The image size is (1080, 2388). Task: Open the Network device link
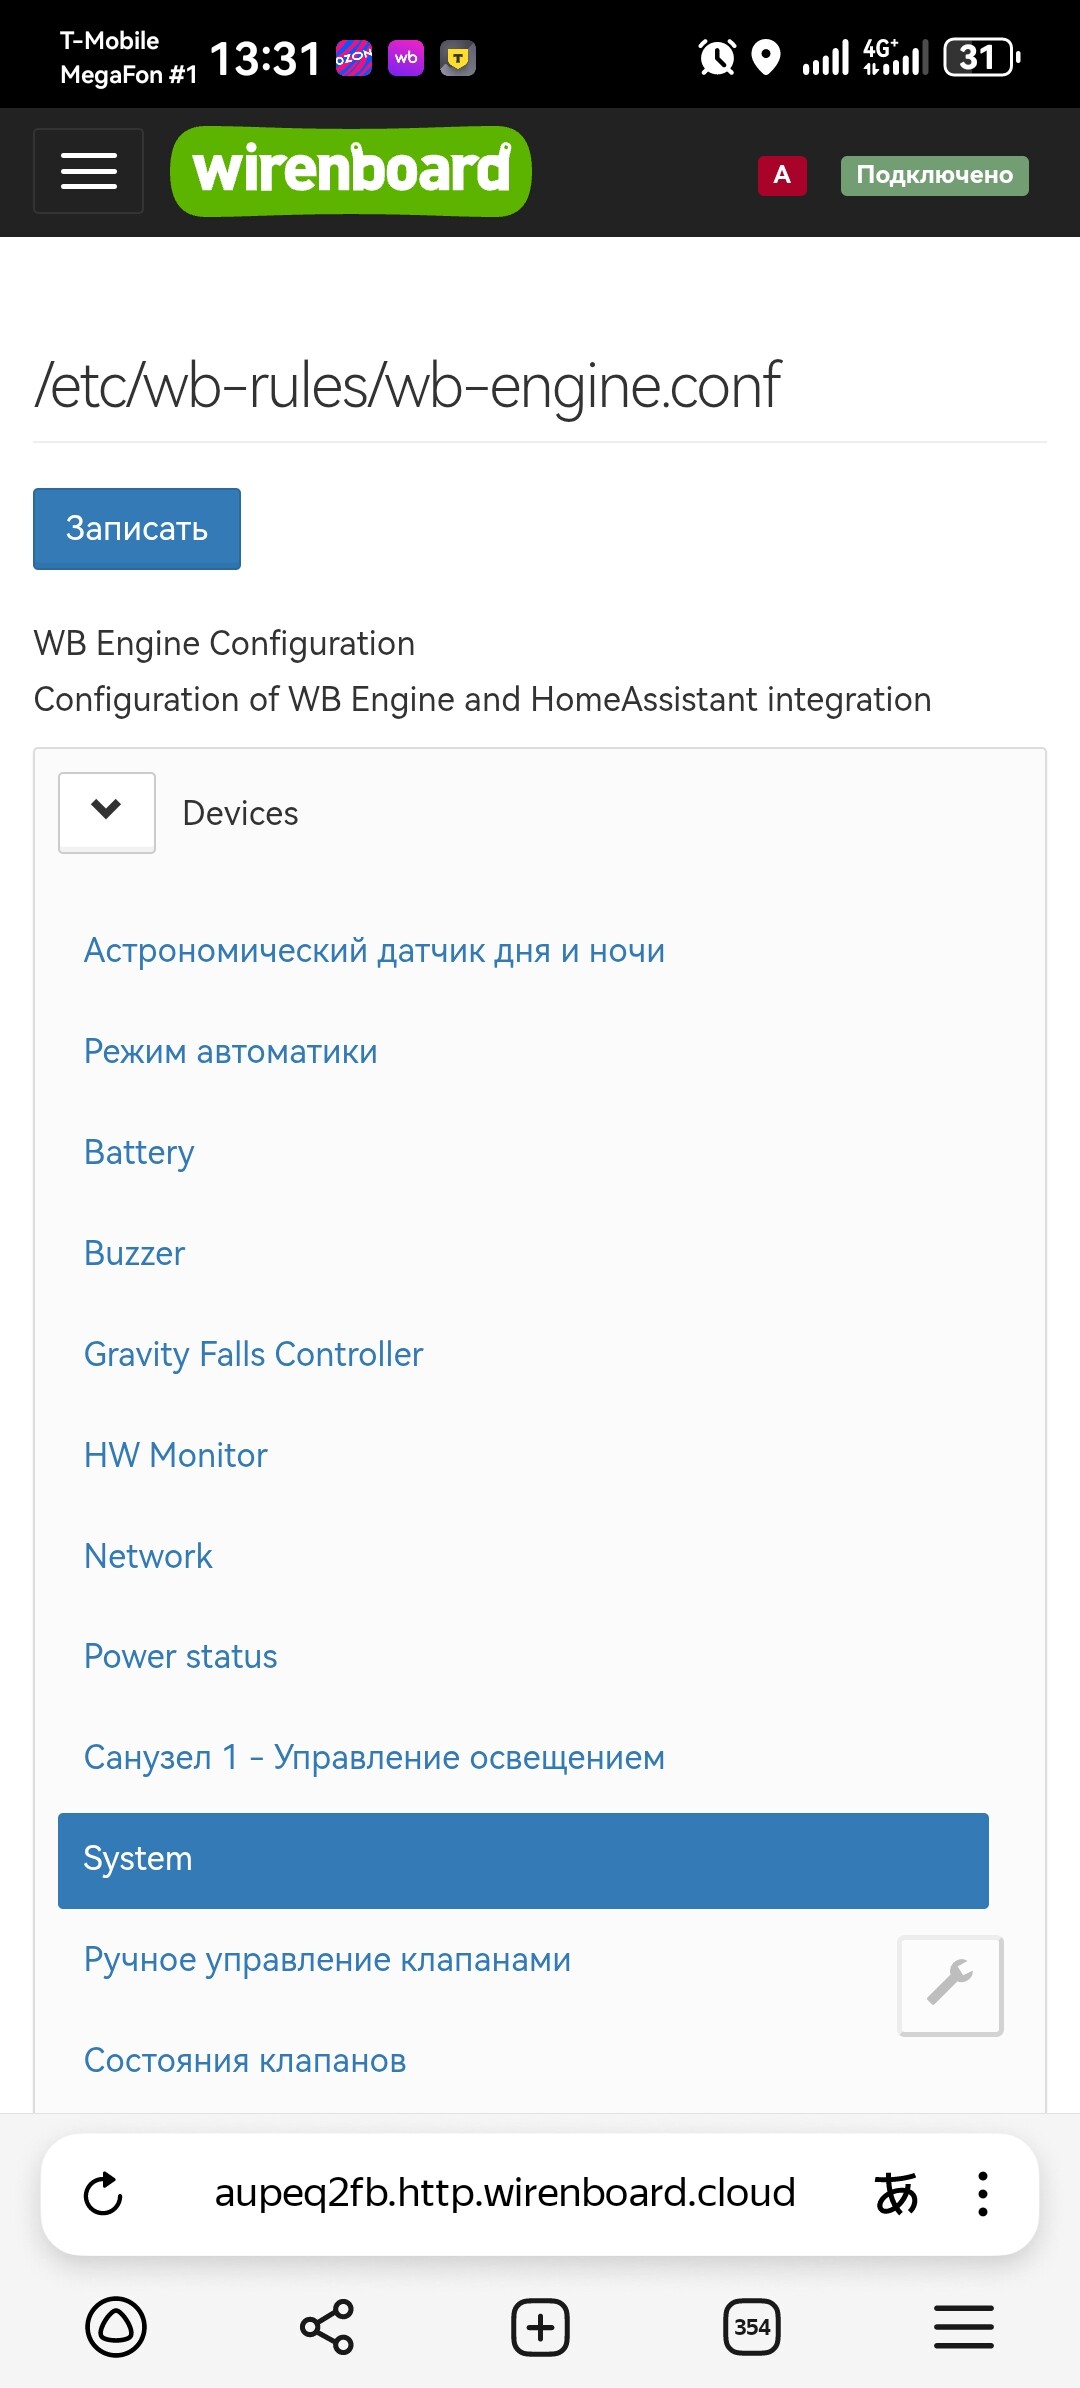148,1556
